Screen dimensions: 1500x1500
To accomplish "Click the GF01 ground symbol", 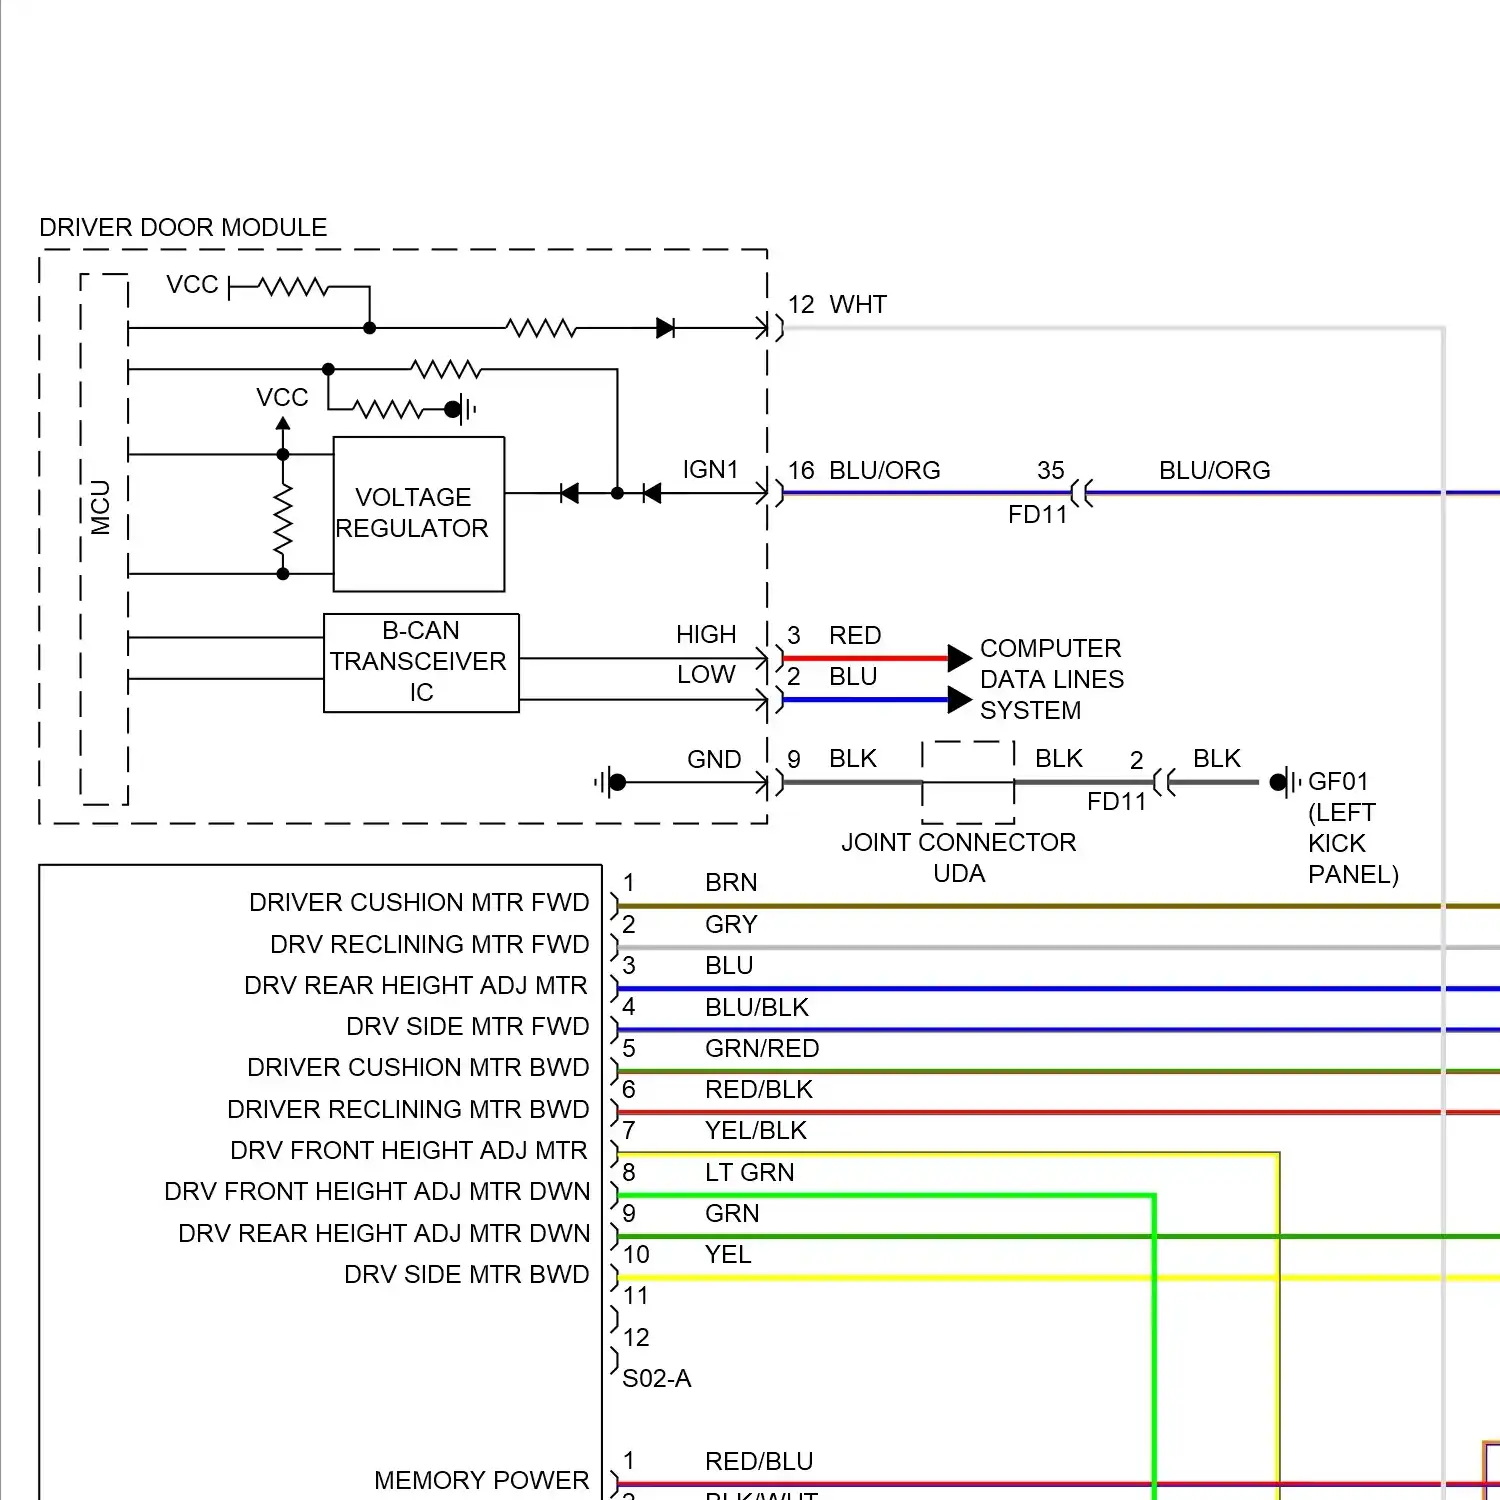I will 1285,782.
